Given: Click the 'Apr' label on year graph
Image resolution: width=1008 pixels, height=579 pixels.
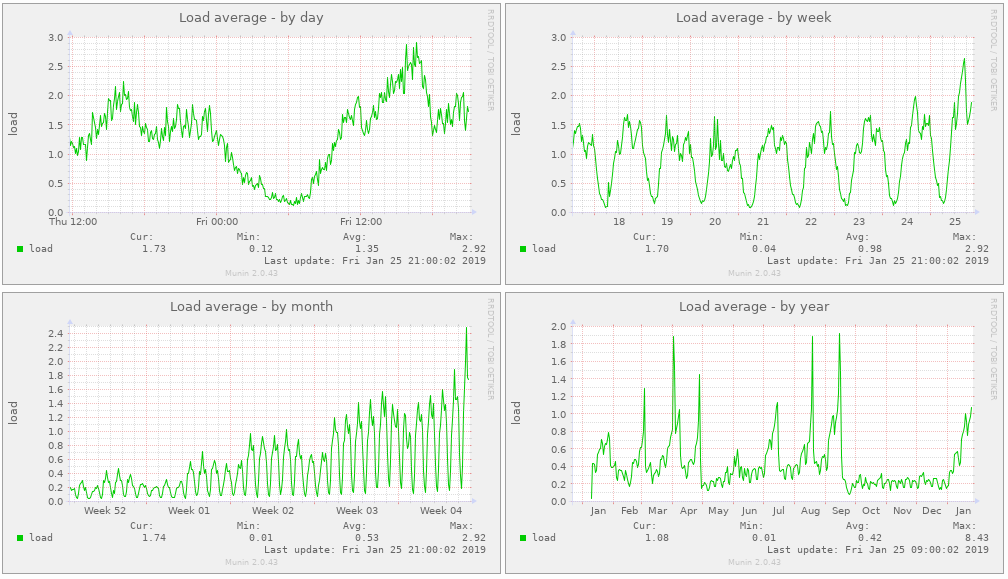Looking at the screenshot, I should point(688,511).
